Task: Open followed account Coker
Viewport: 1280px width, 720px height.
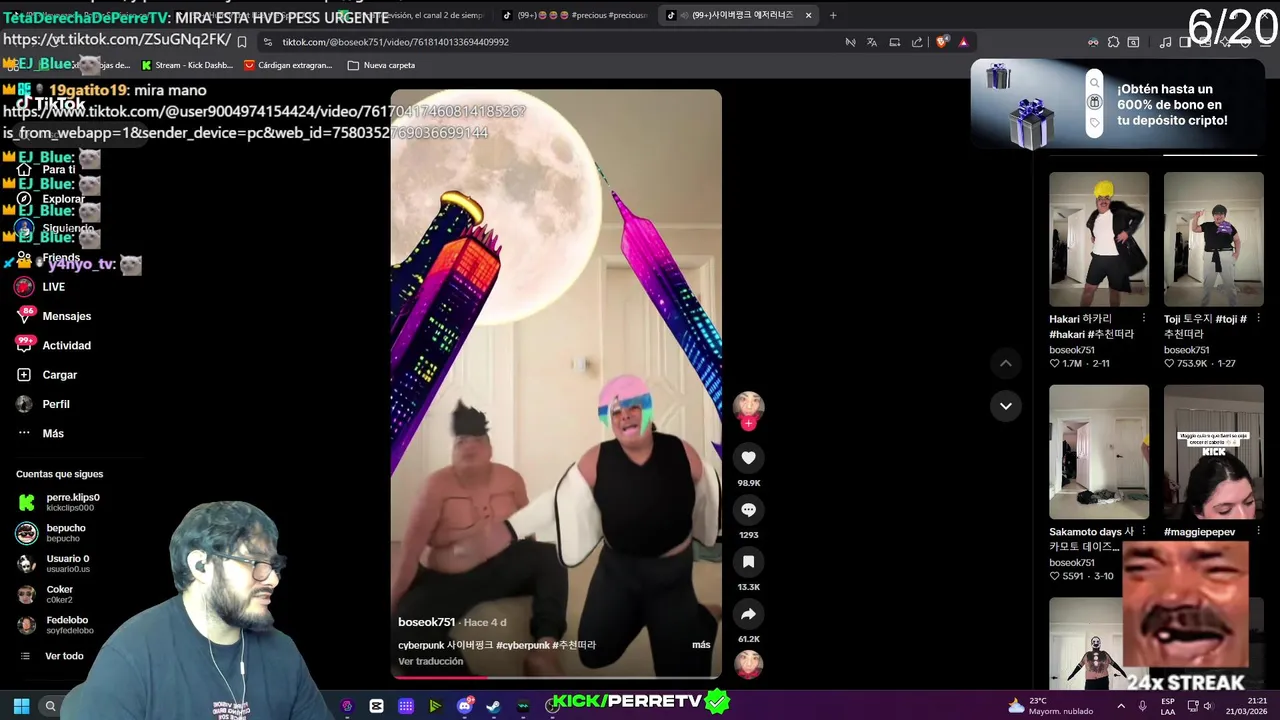Action: [46, 595]
